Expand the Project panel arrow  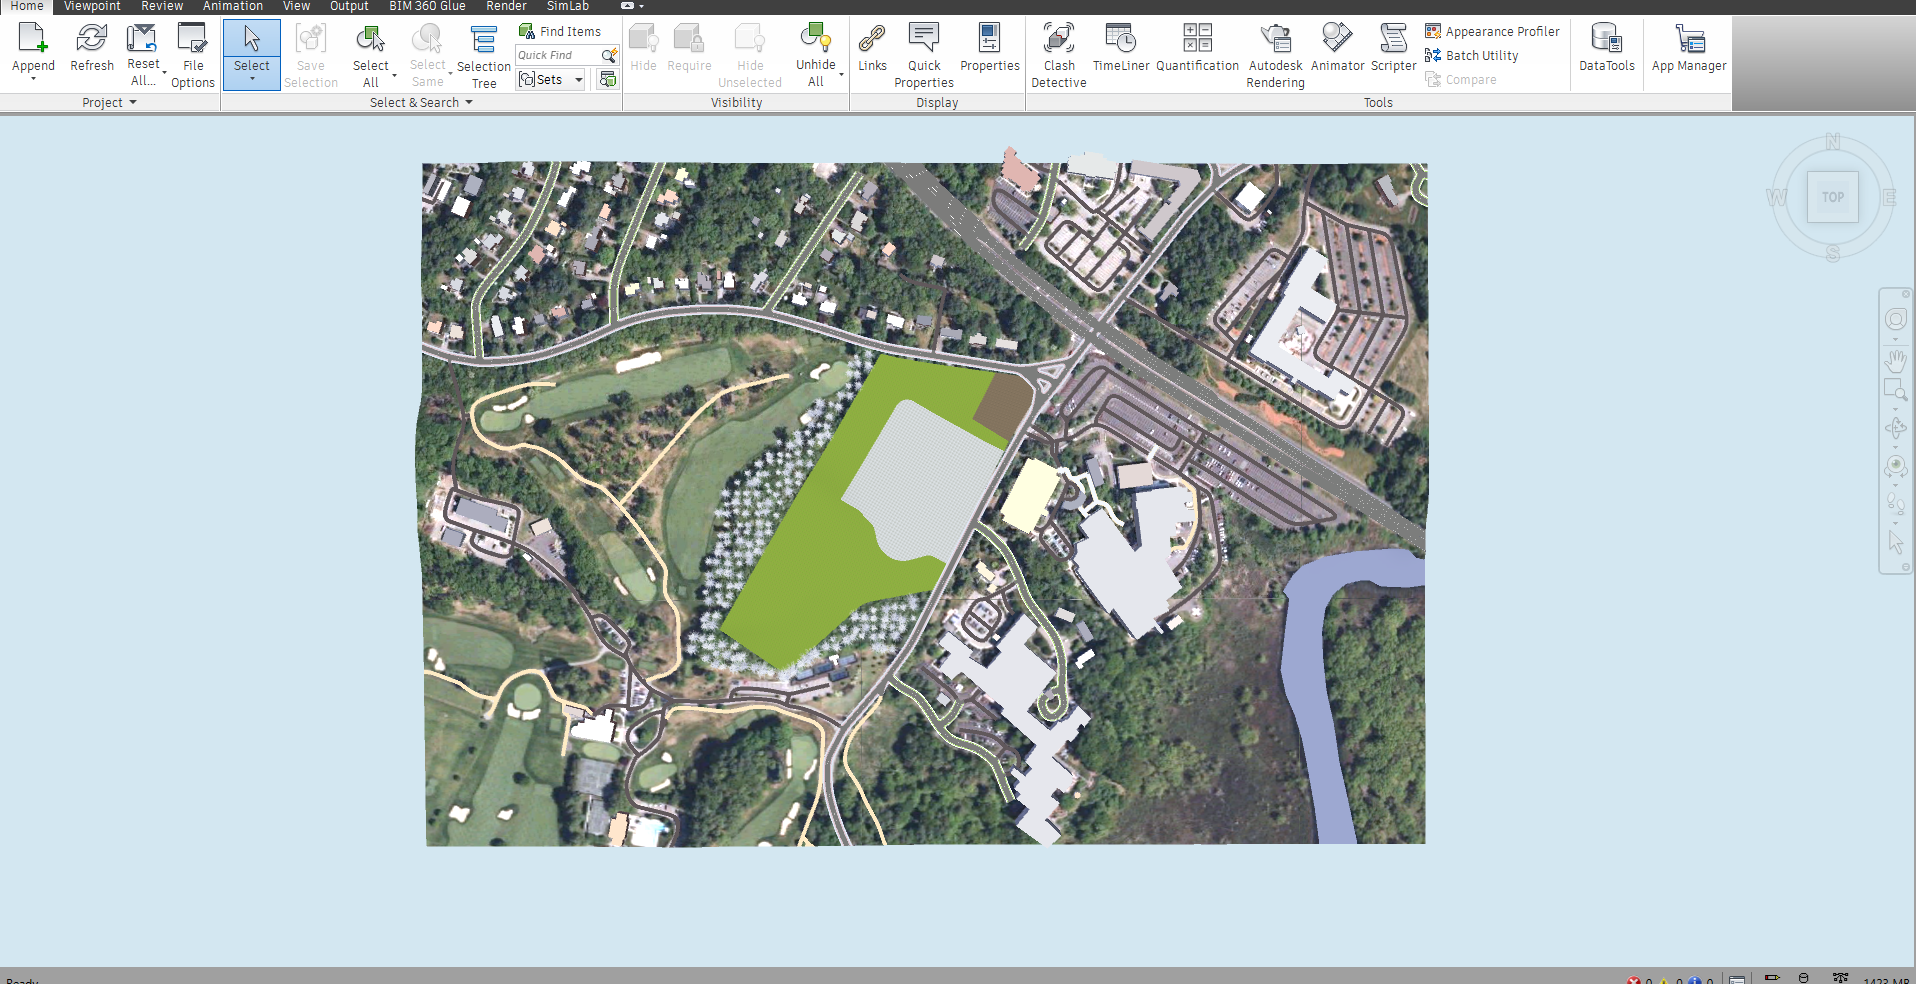[x=132, y=103]
